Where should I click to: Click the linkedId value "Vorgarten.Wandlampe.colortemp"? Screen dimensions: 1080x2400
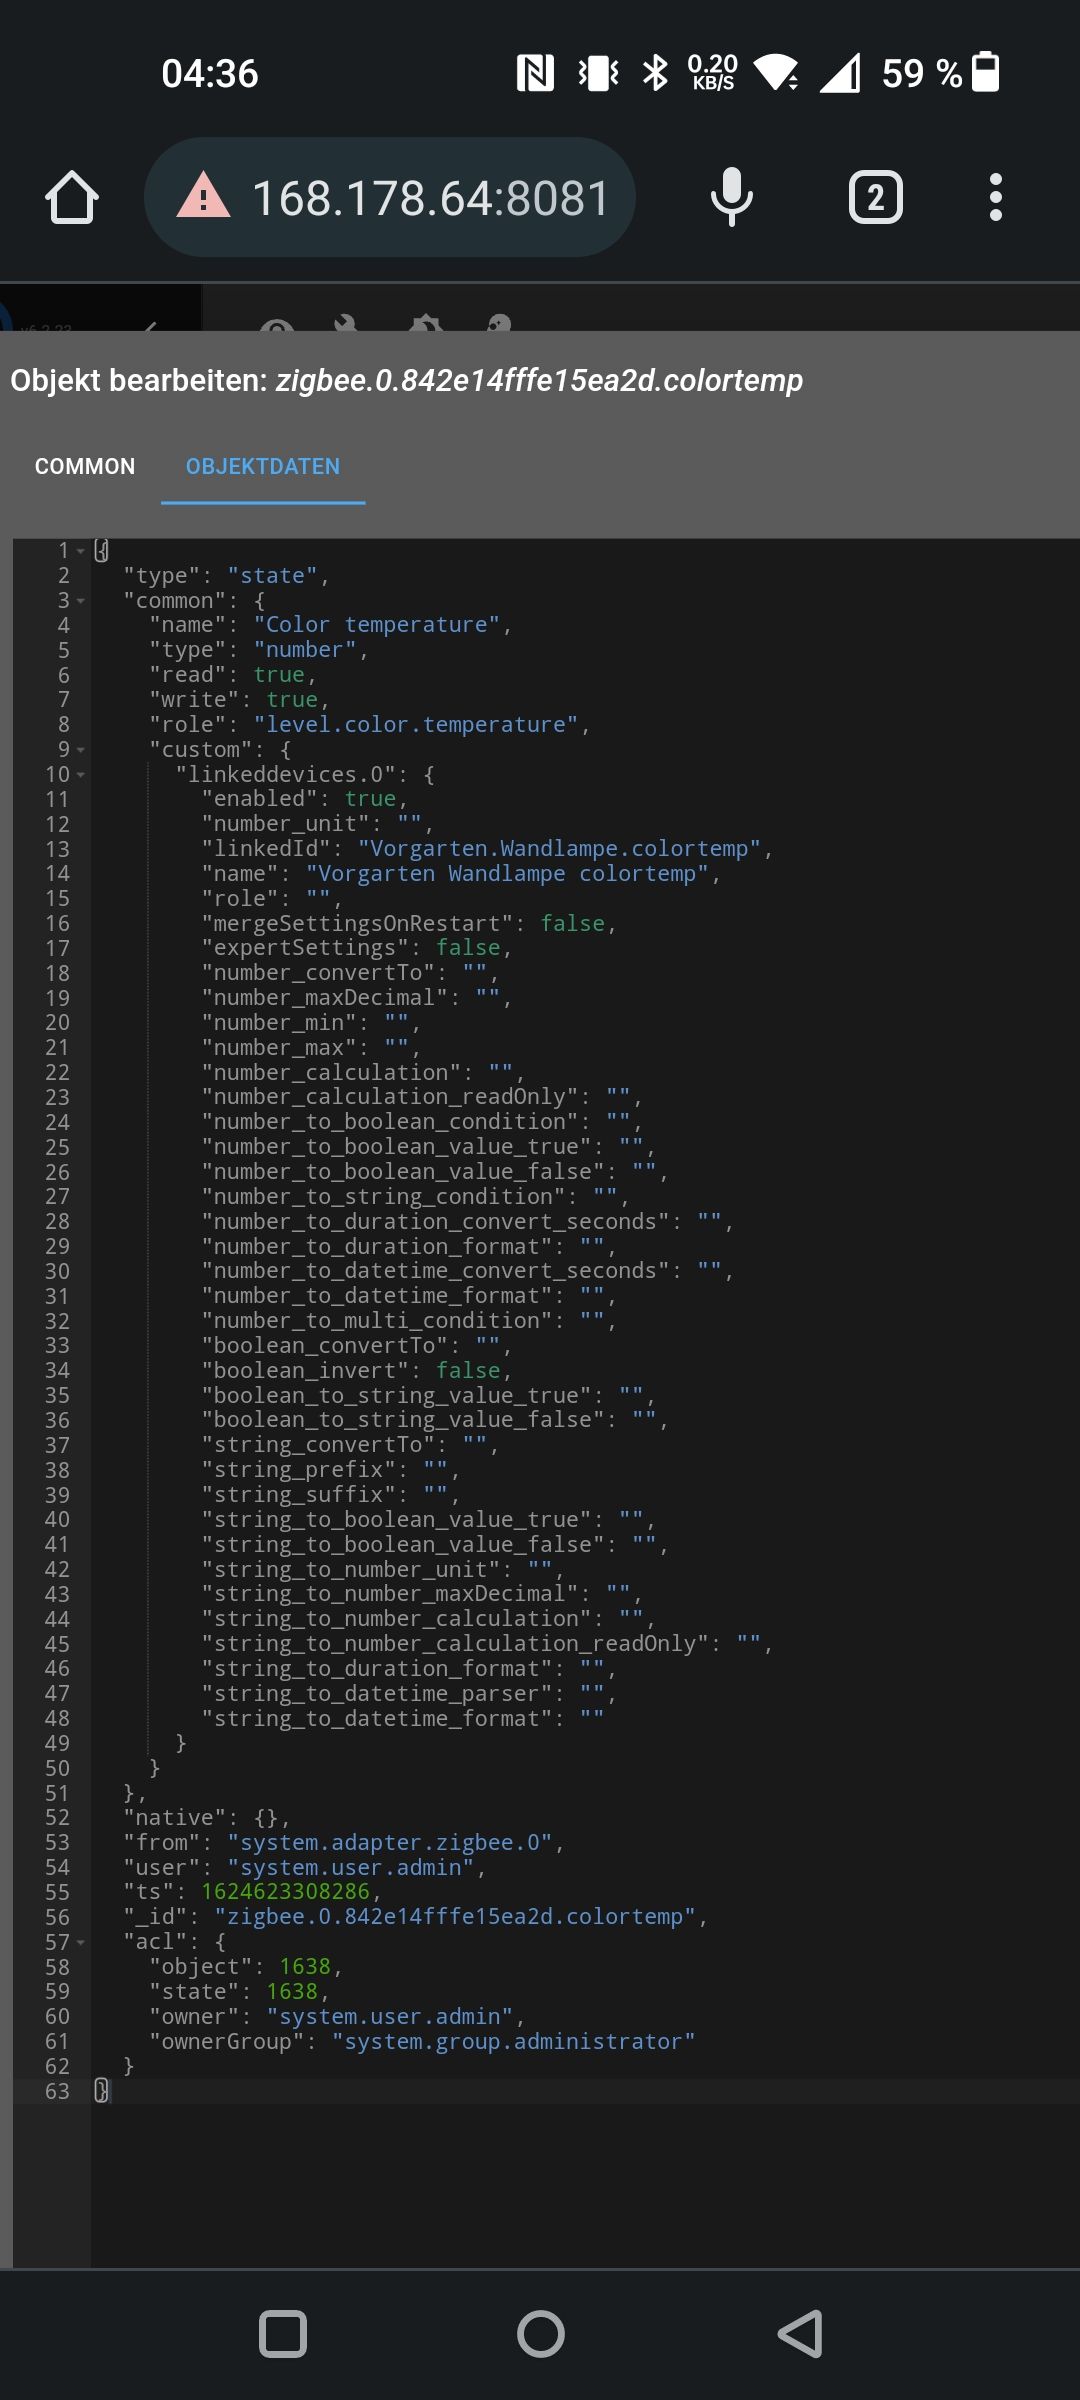(560, 849)
